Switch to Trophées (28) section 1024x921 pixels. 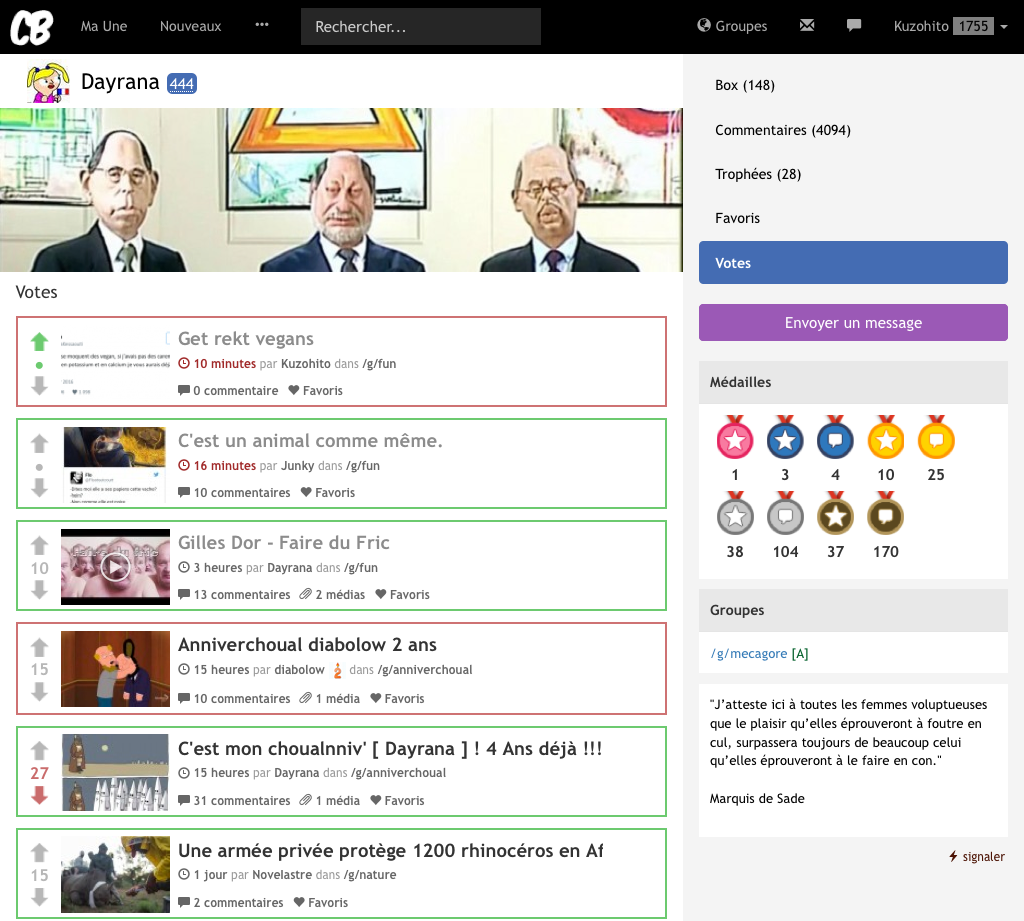pyautogui.click(x=757, y=174)
